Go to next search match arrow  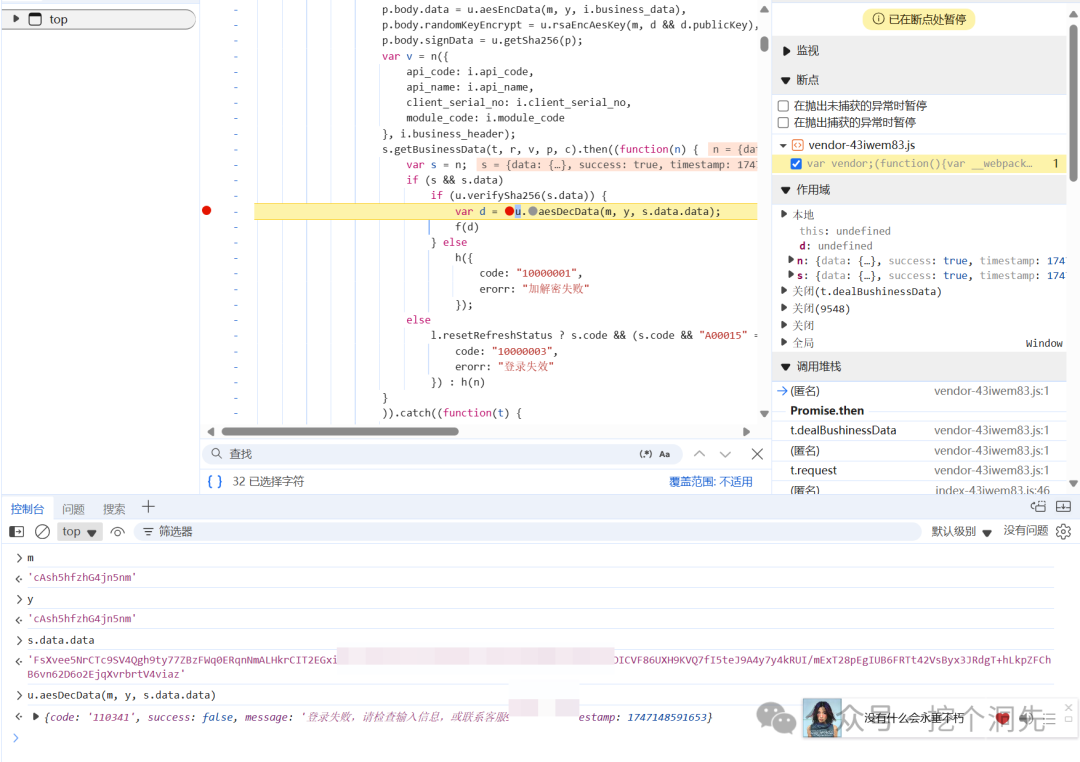coord(725,454)
